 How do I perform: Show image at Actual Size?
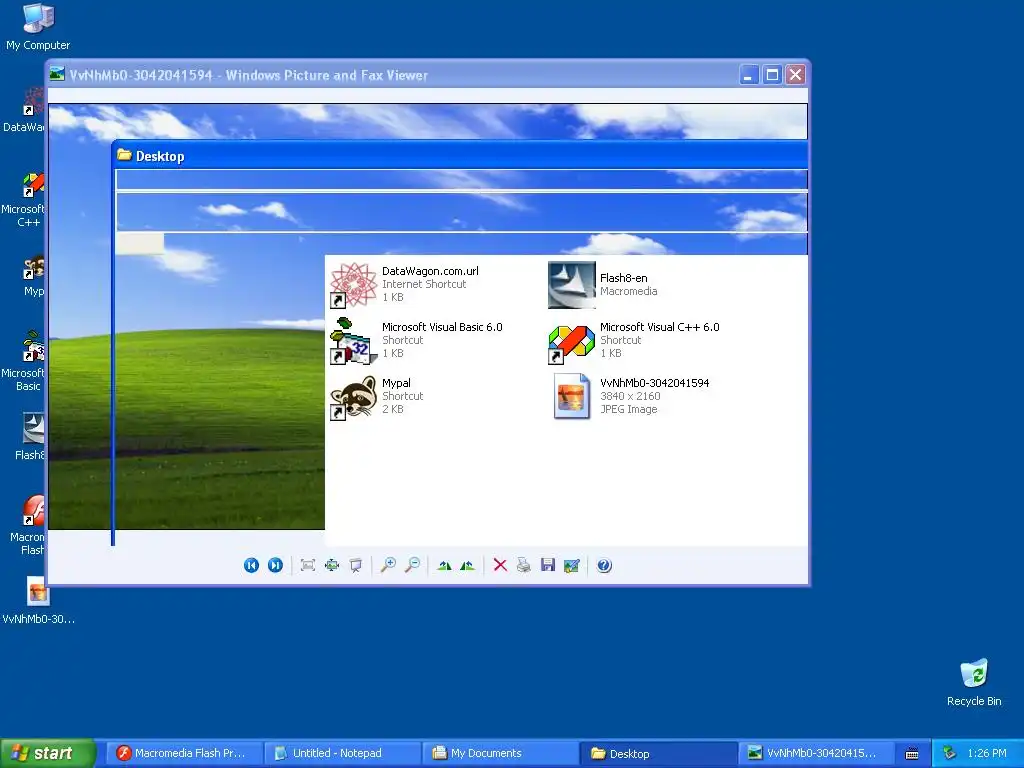tap(332, 566)
